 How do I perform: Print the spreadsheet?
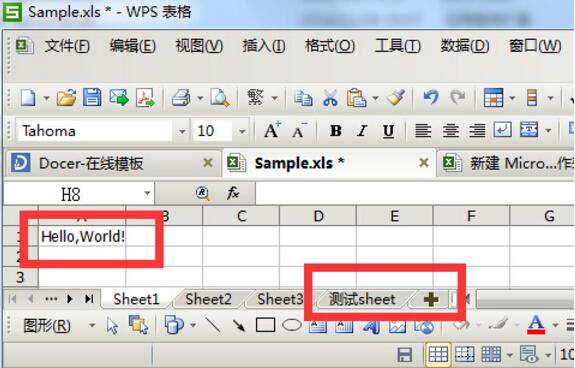pyautogui.click(x=182, y=98)
